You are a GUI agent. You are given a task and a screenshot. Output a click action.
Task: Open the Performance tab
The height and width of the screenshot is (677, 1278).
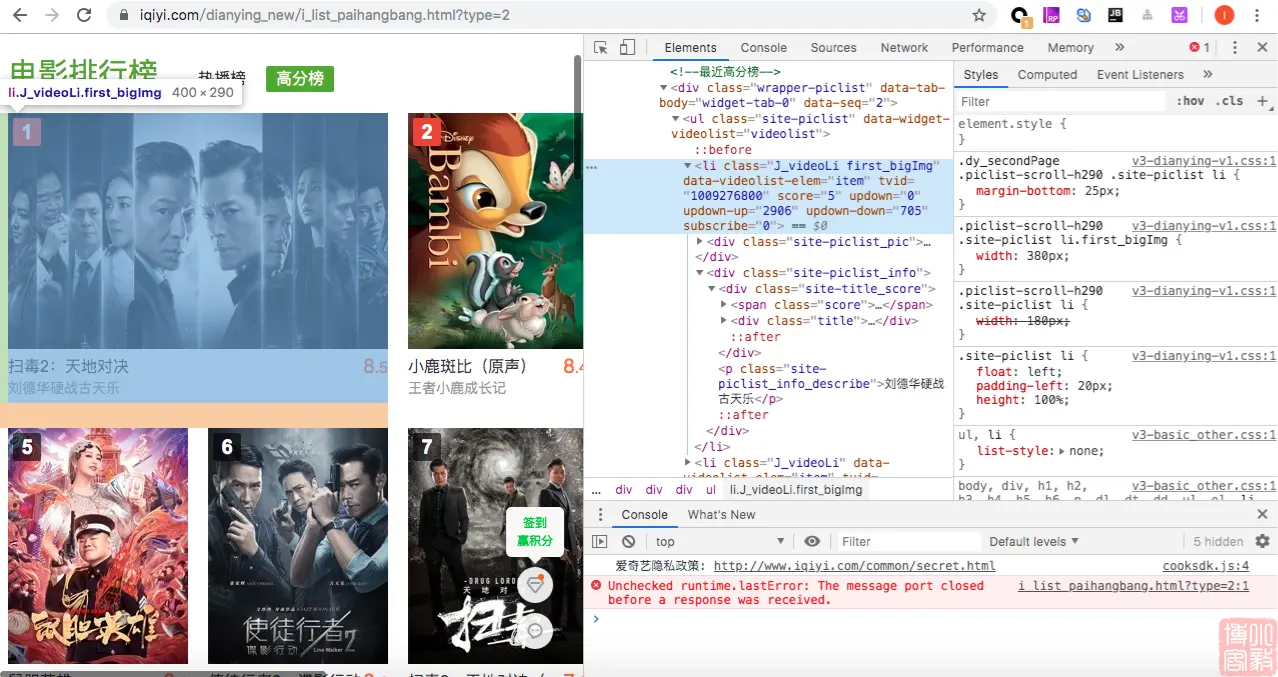(988, 47)
